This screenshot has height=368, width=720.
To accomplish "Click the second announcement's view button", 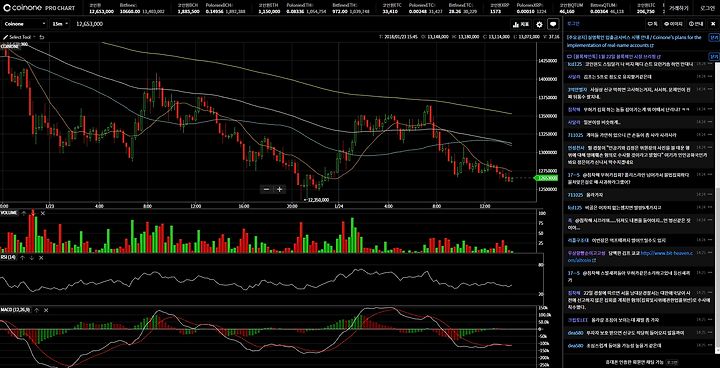I will [x=714, y=56].
